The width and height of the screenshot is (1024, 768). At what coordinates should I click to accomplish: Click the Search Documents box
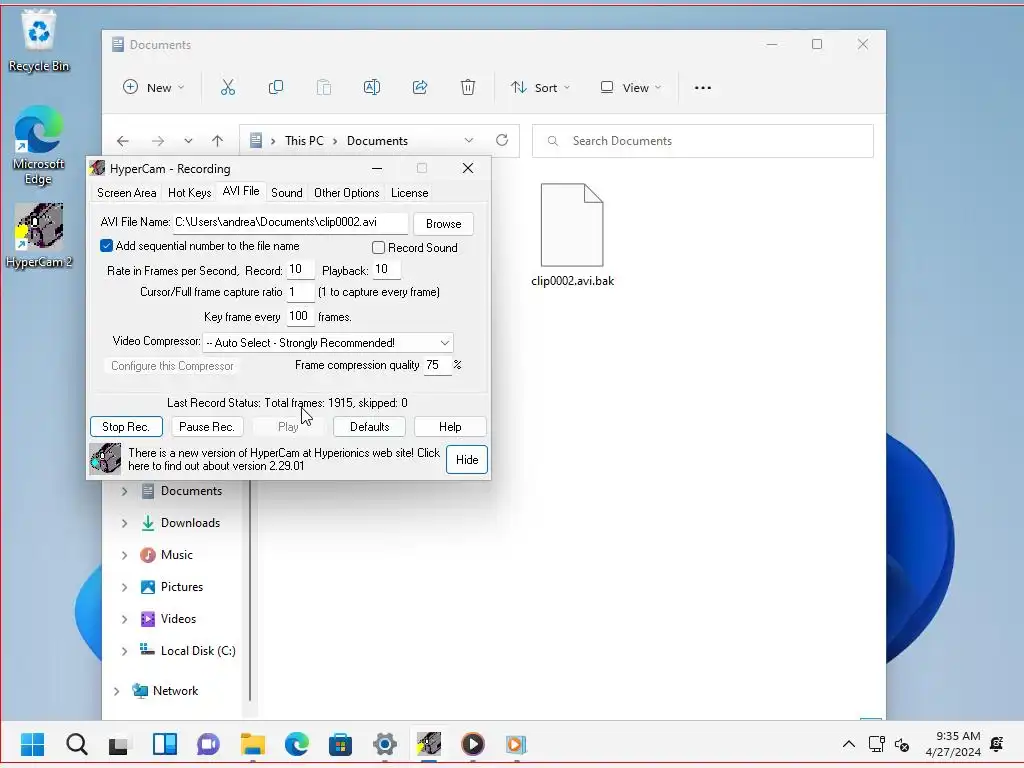(703, 141)
